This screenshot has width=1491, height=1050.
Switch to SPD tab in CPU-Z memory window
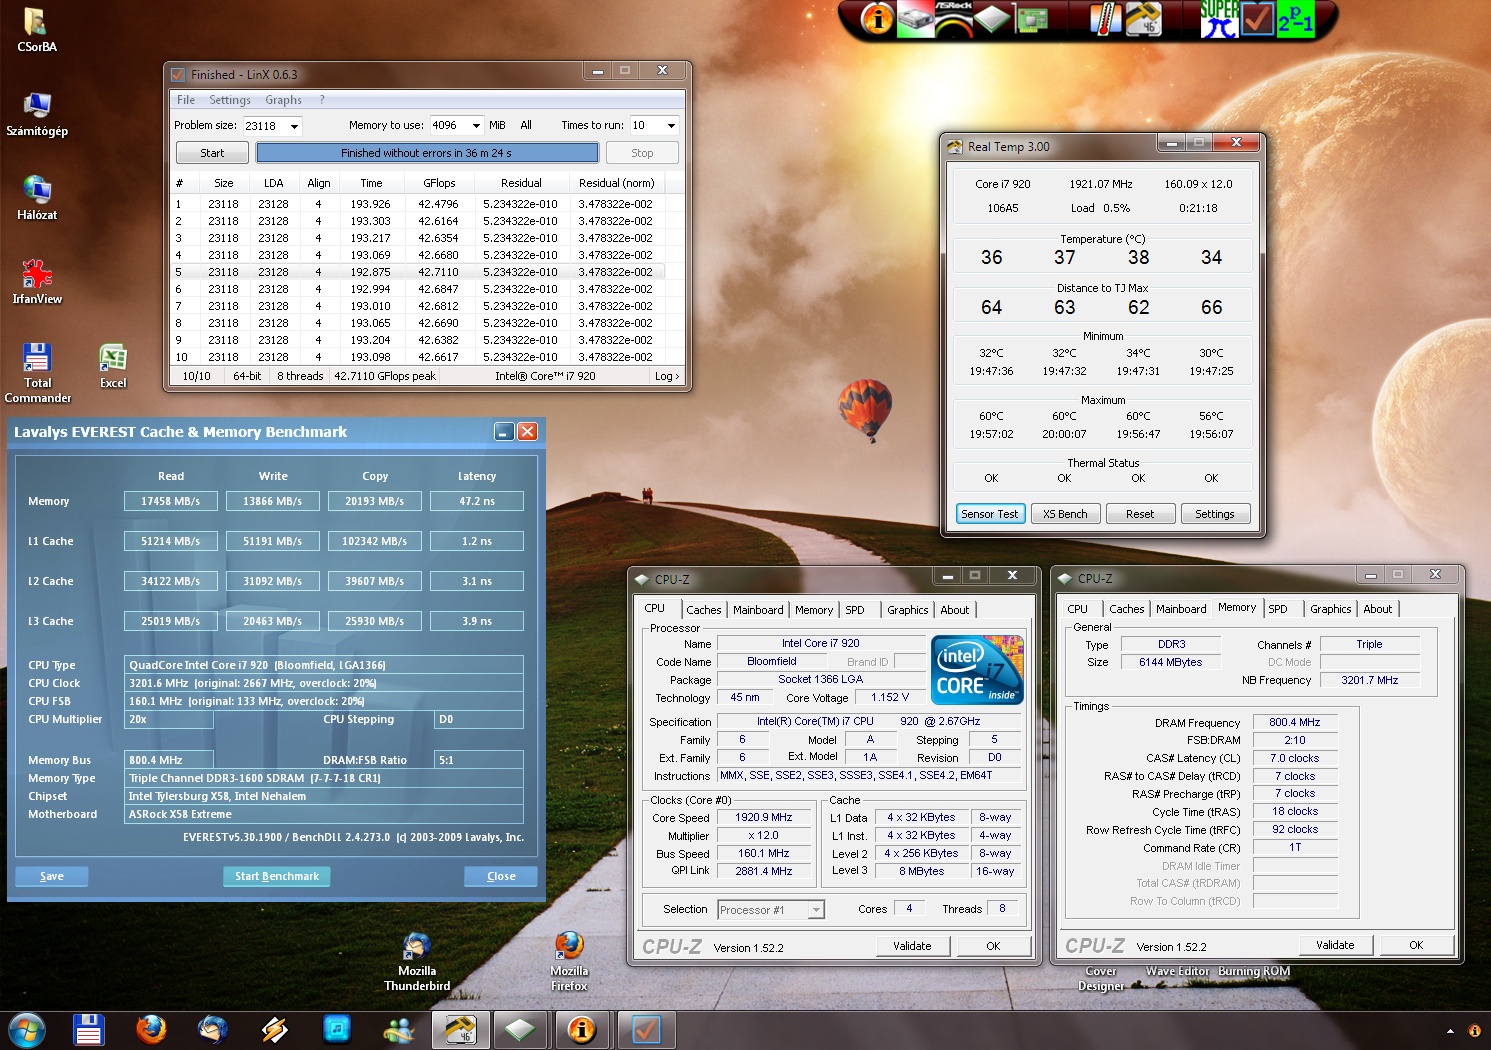coord(1278,609)
